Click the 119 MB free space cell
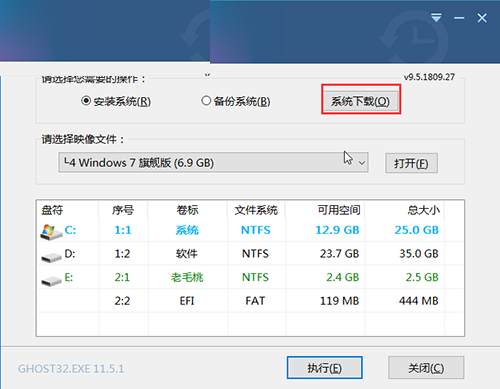 pos(339,301)
